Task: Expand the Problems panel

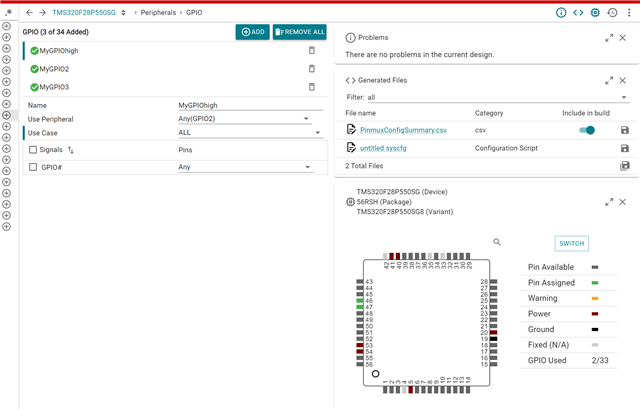Action: coord(609,38)
